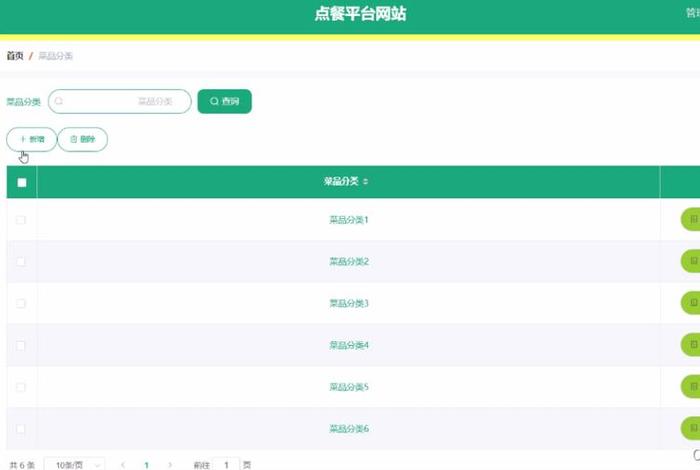Click the green action button for 菜品分类4
This screenshot has height=470, width=700.
coord(690,345)
